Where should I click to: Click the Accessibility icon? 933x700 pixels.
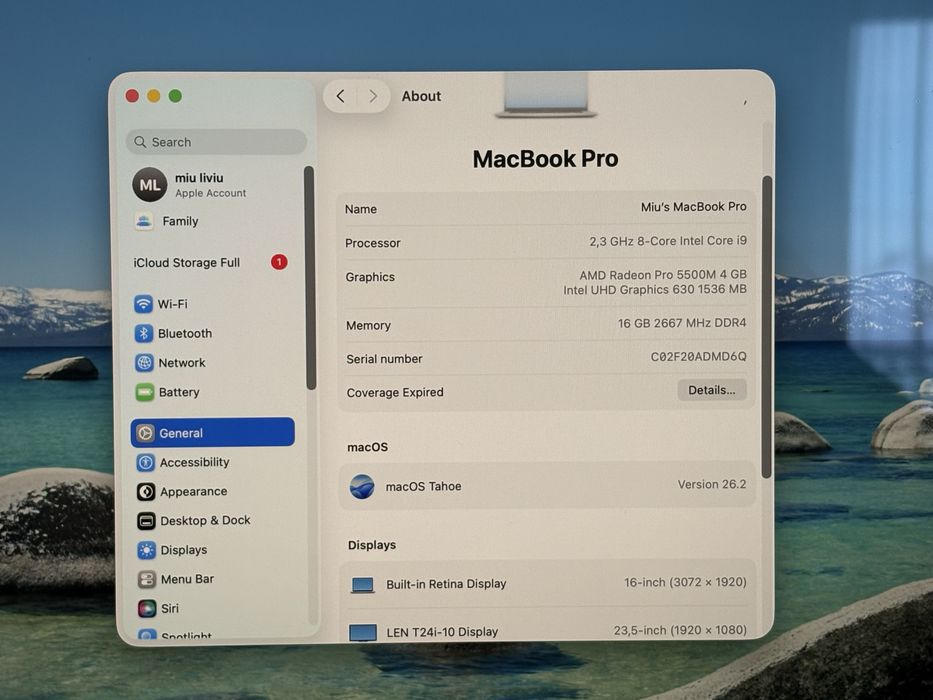(146, 462)
